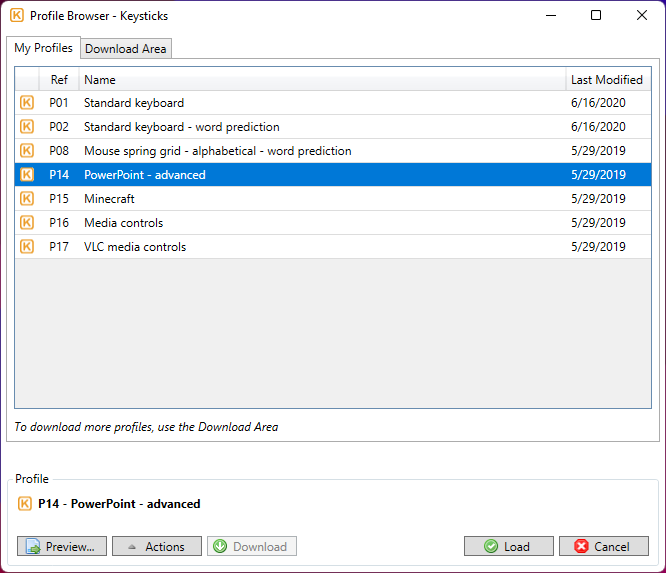Click the 5/29/2019 date in the P08 row
666x573 pixels.
[x=598, y=151]
